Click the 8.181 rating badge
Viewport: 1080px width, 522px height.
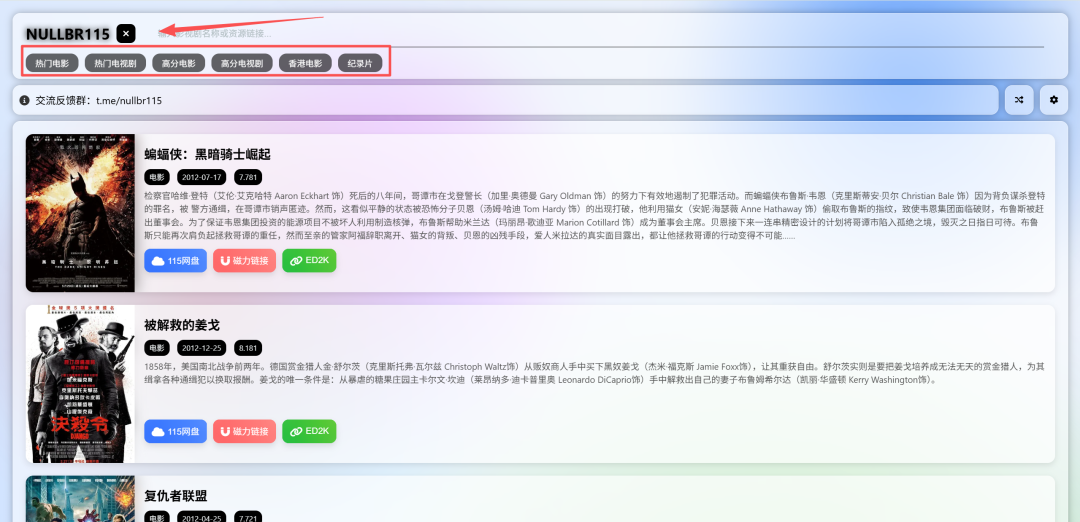248,348
